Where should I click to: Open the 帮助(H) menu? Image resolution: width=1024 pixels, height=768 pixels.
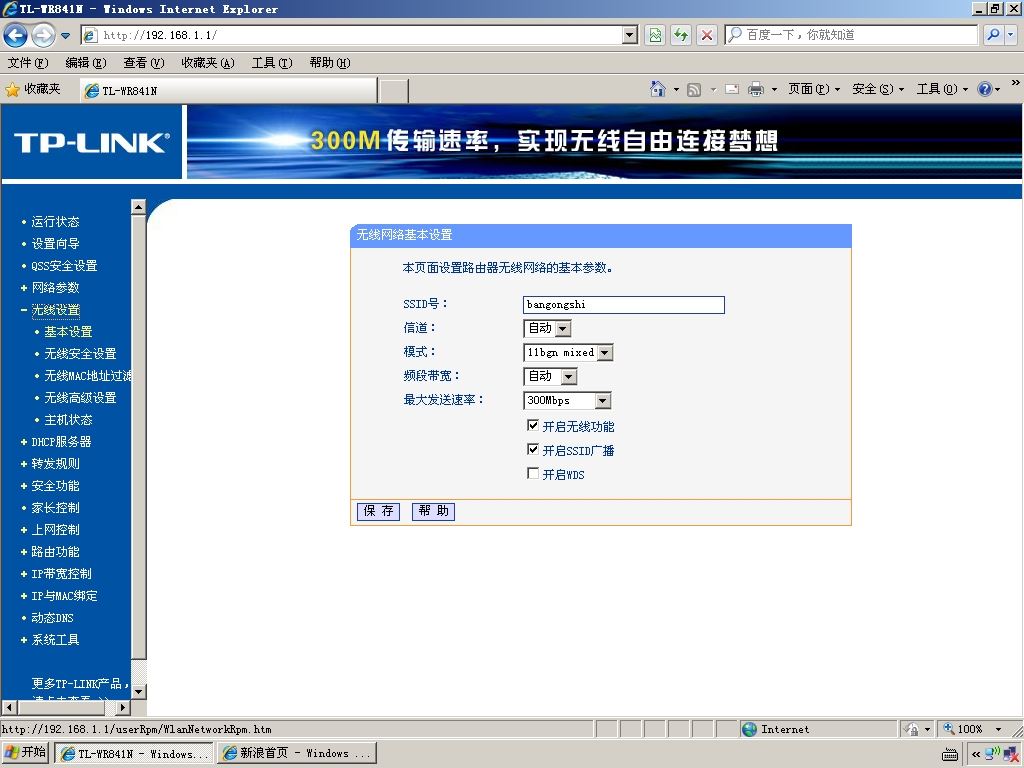click(330, 63)
